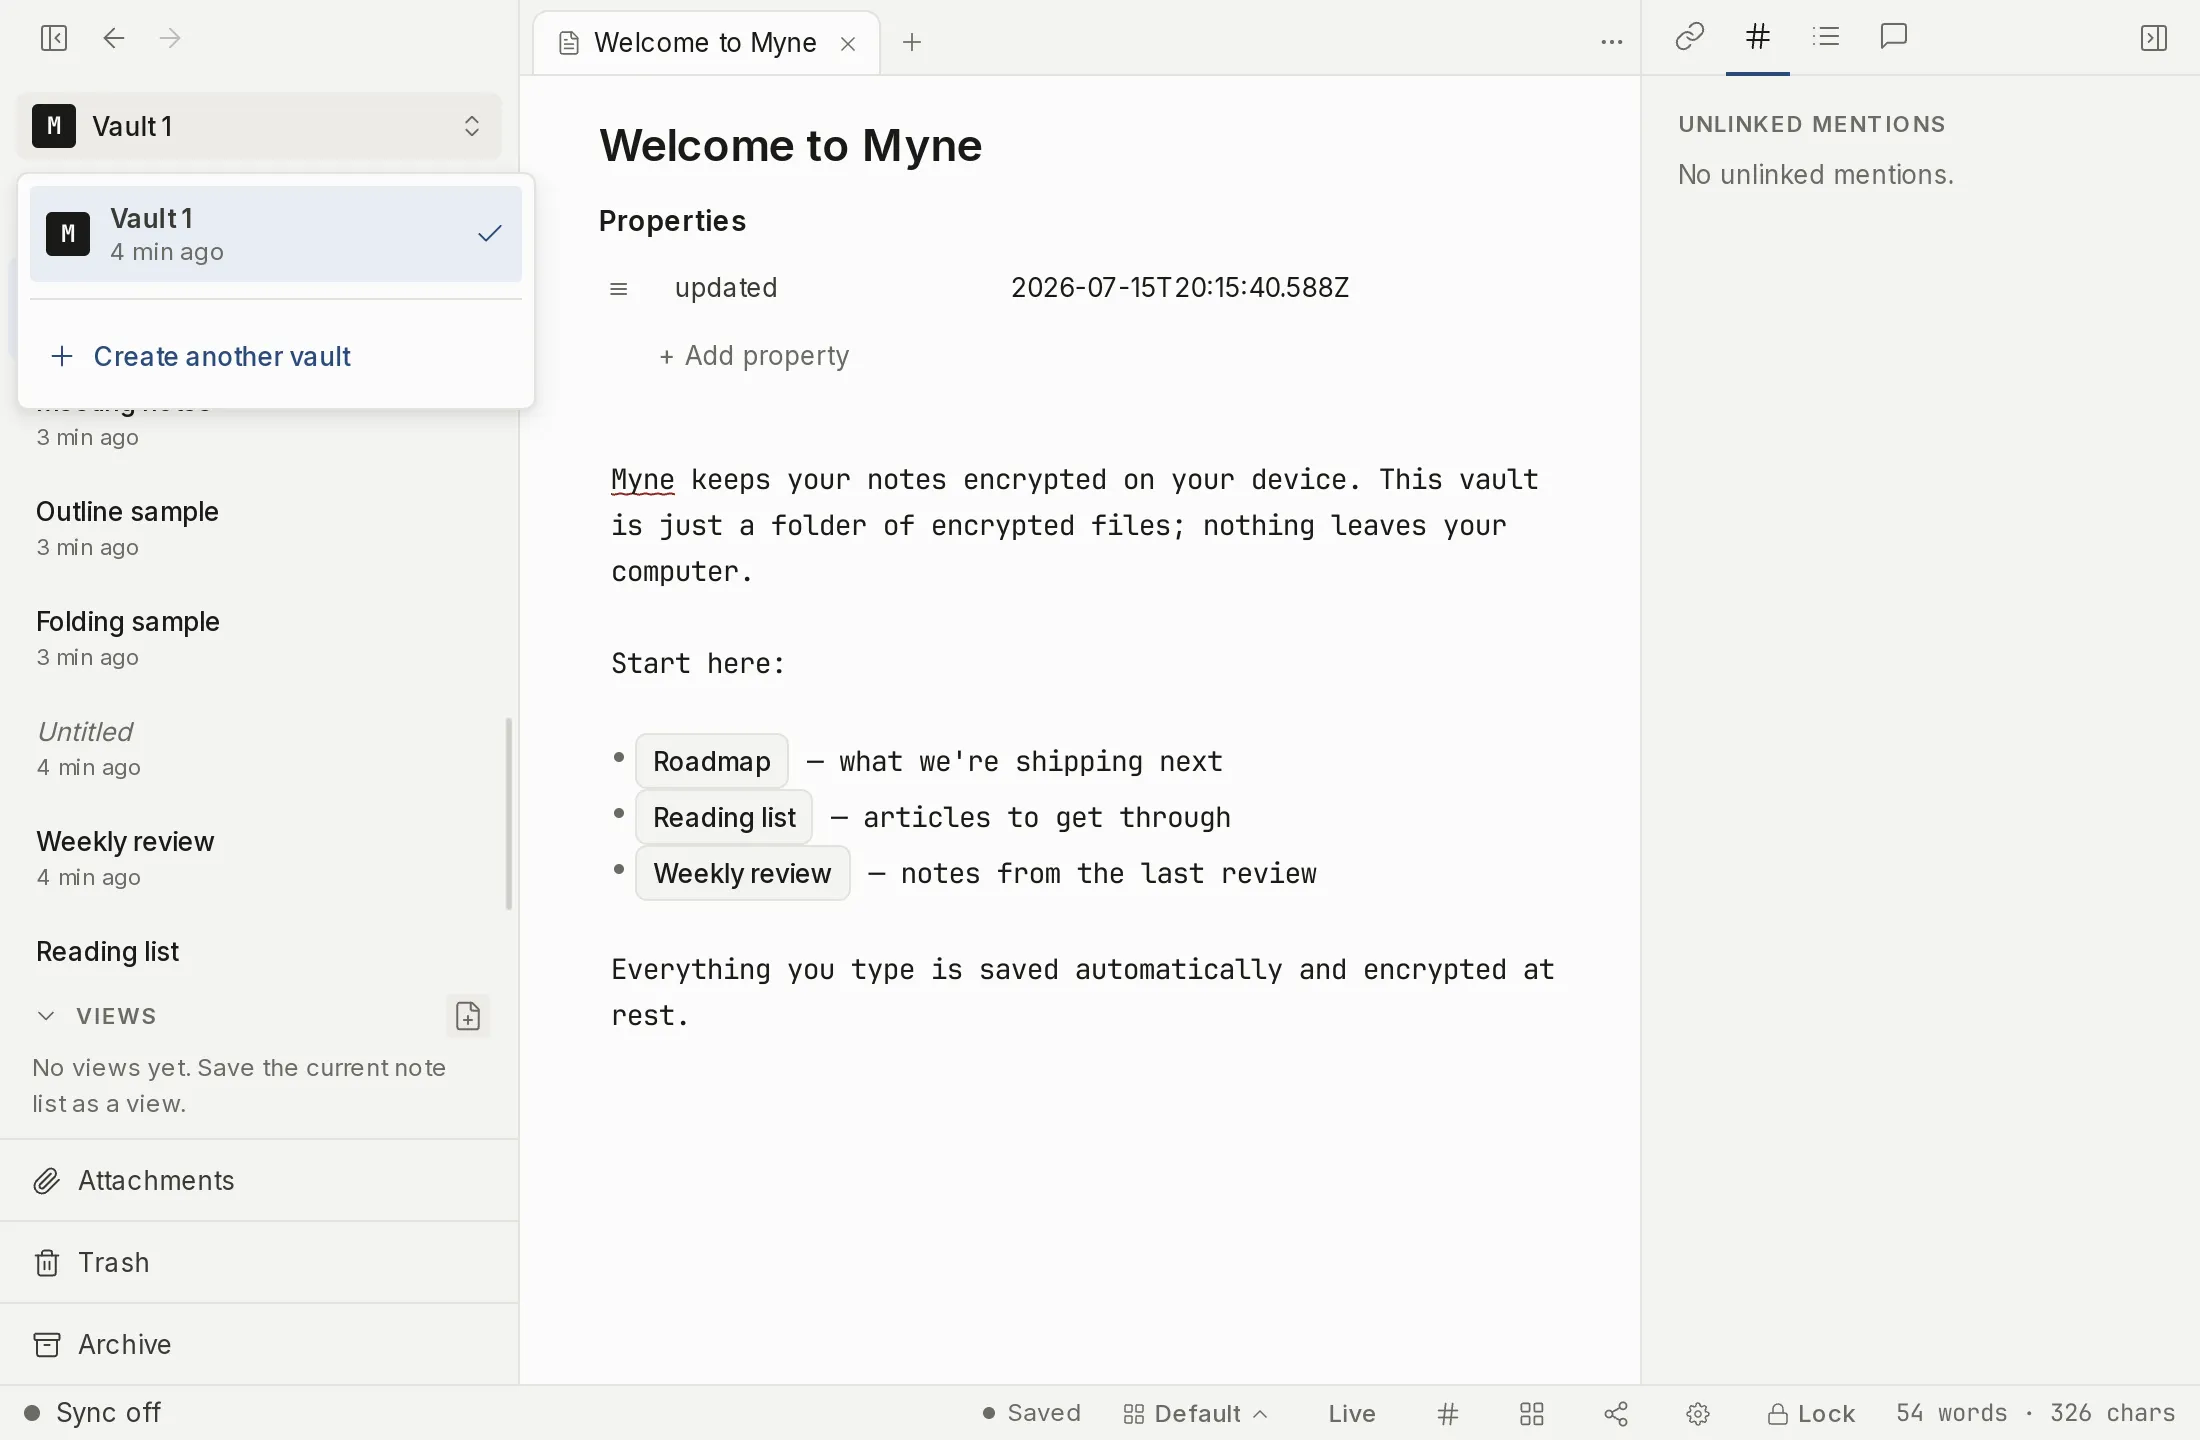Open the Trash folder
Image resolution: width=2200 pixels, height=1440 pixels.
(259, 1263)
